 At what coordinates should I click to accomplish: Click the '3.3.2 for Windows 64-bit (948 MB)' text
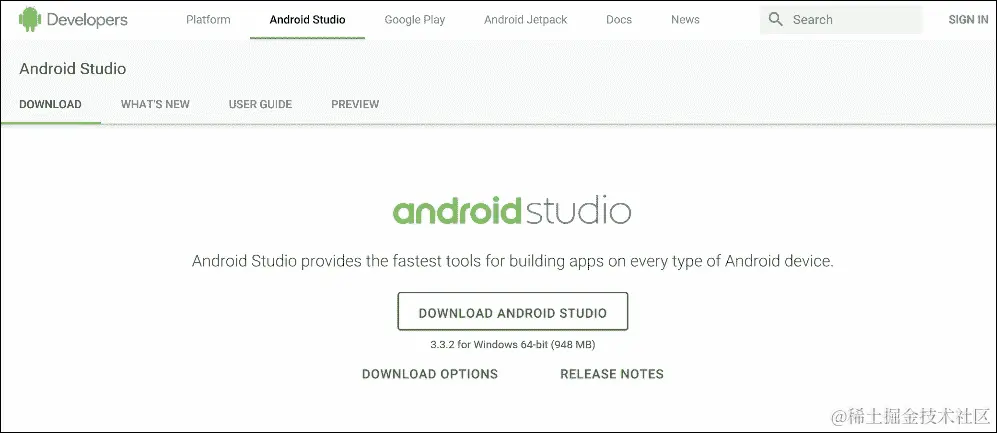tap(512, 345)
